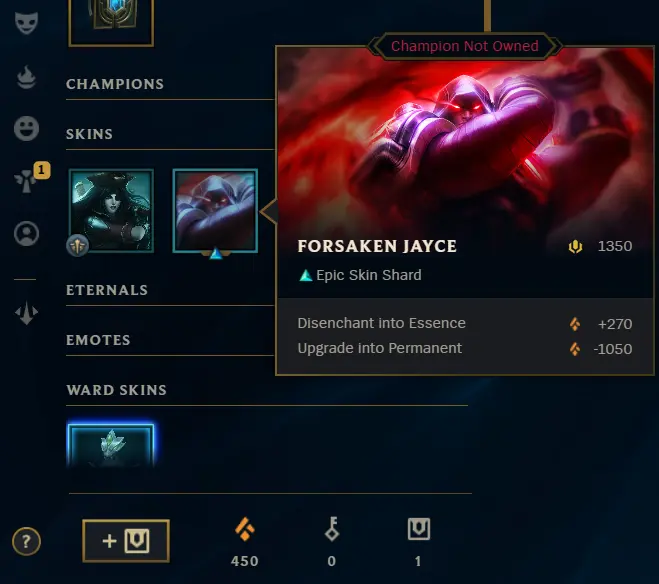This screenshot has height=584, width=659.
Task: Expand the Emotes section header
Action: 98,340
